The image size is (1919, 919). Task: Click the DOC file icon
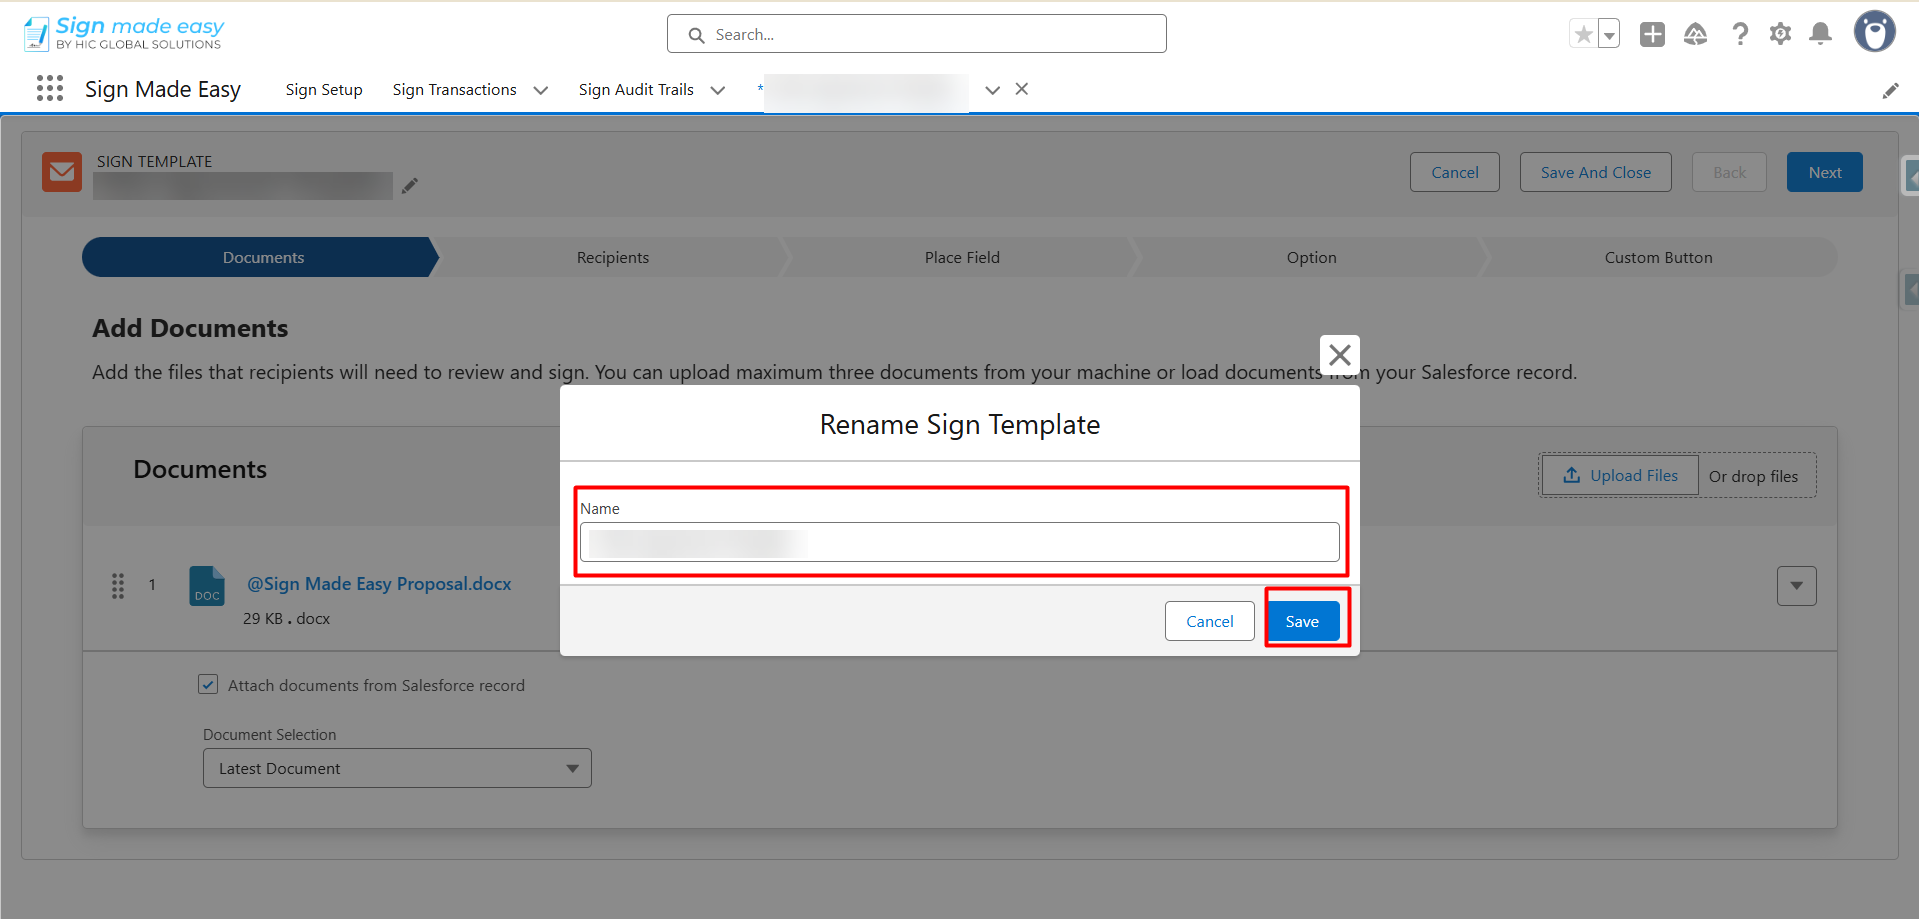[207, 586]
